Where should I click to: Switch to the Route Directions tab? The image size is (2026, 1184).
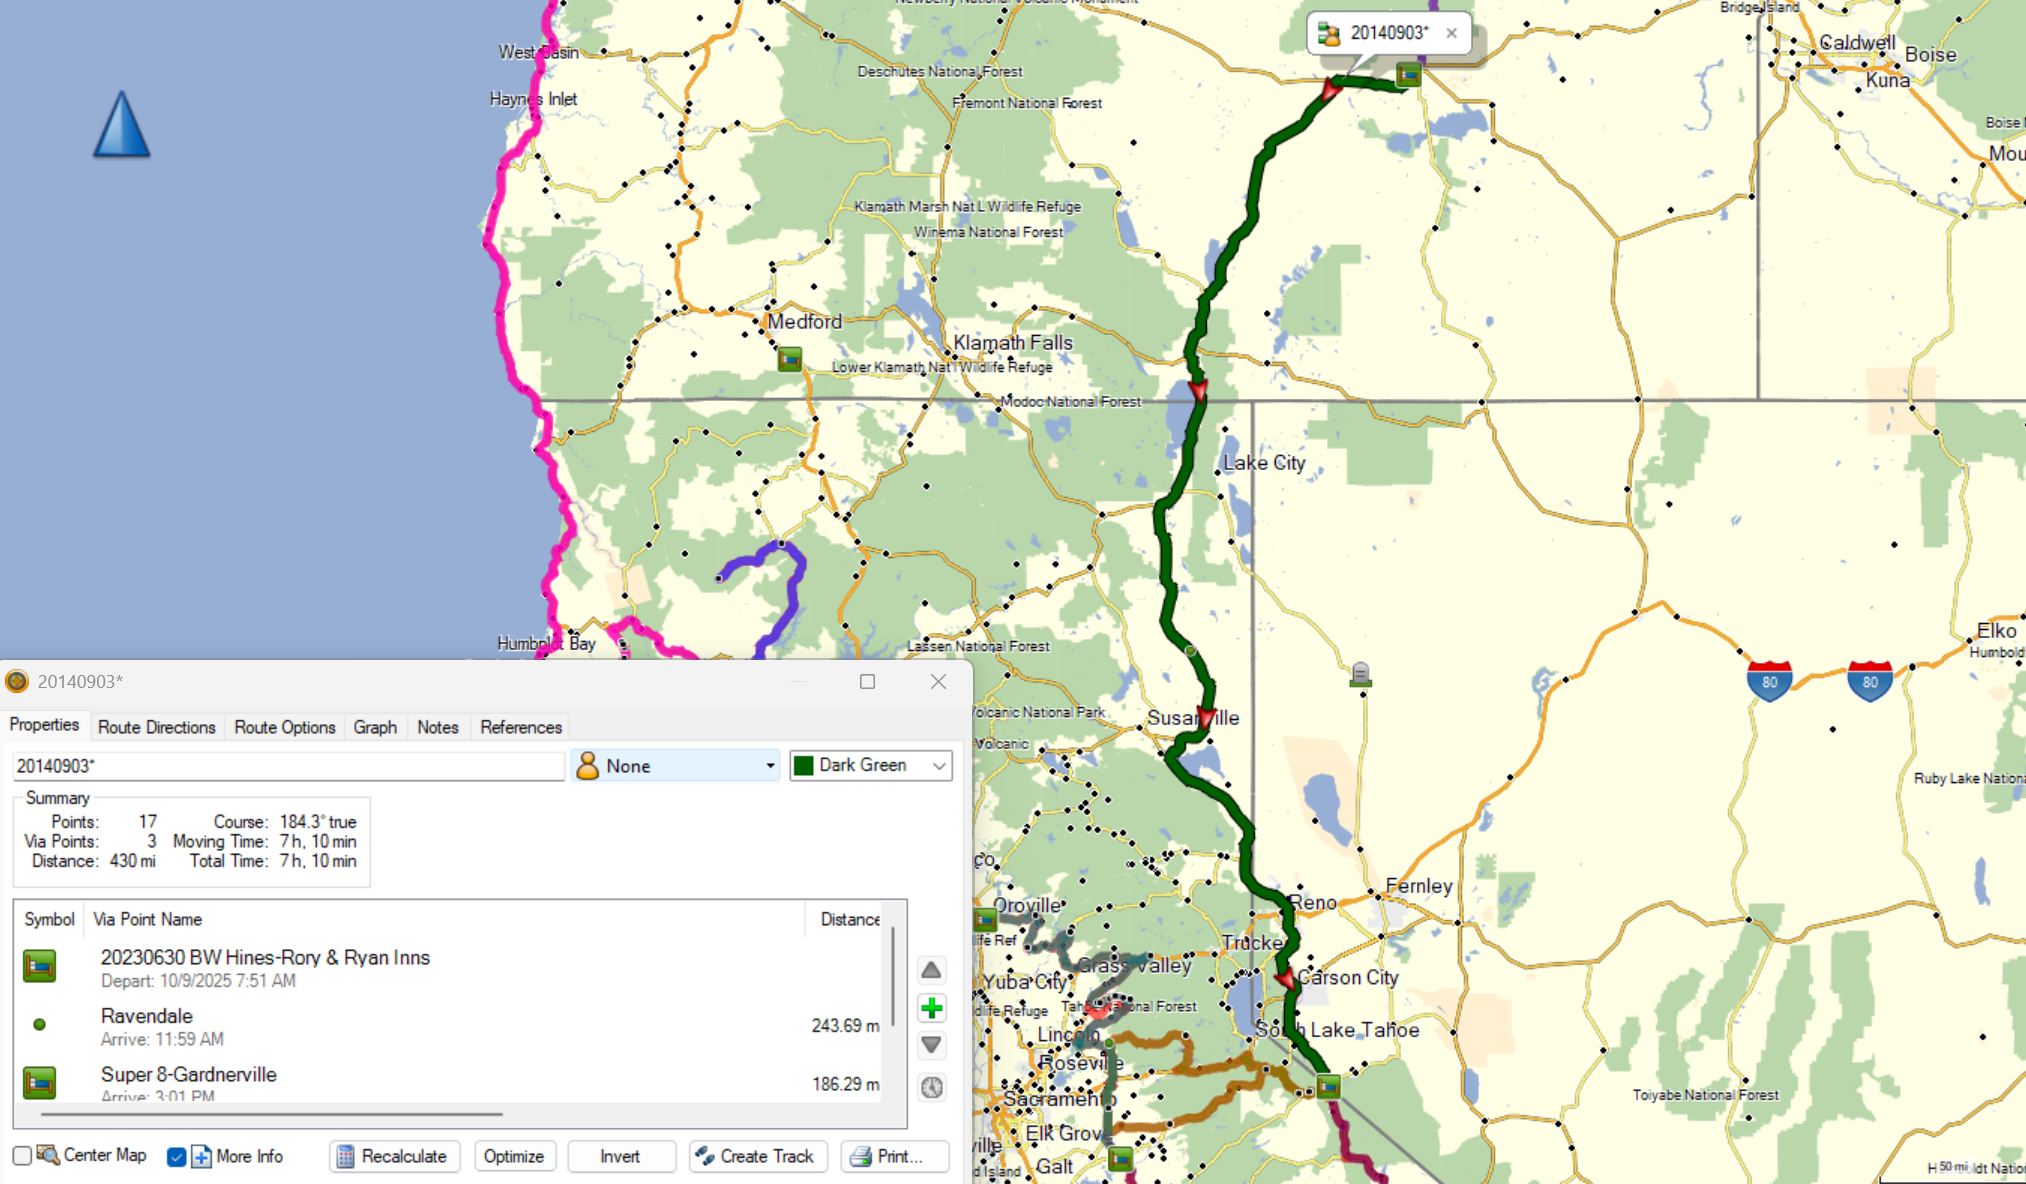[156, 727]
